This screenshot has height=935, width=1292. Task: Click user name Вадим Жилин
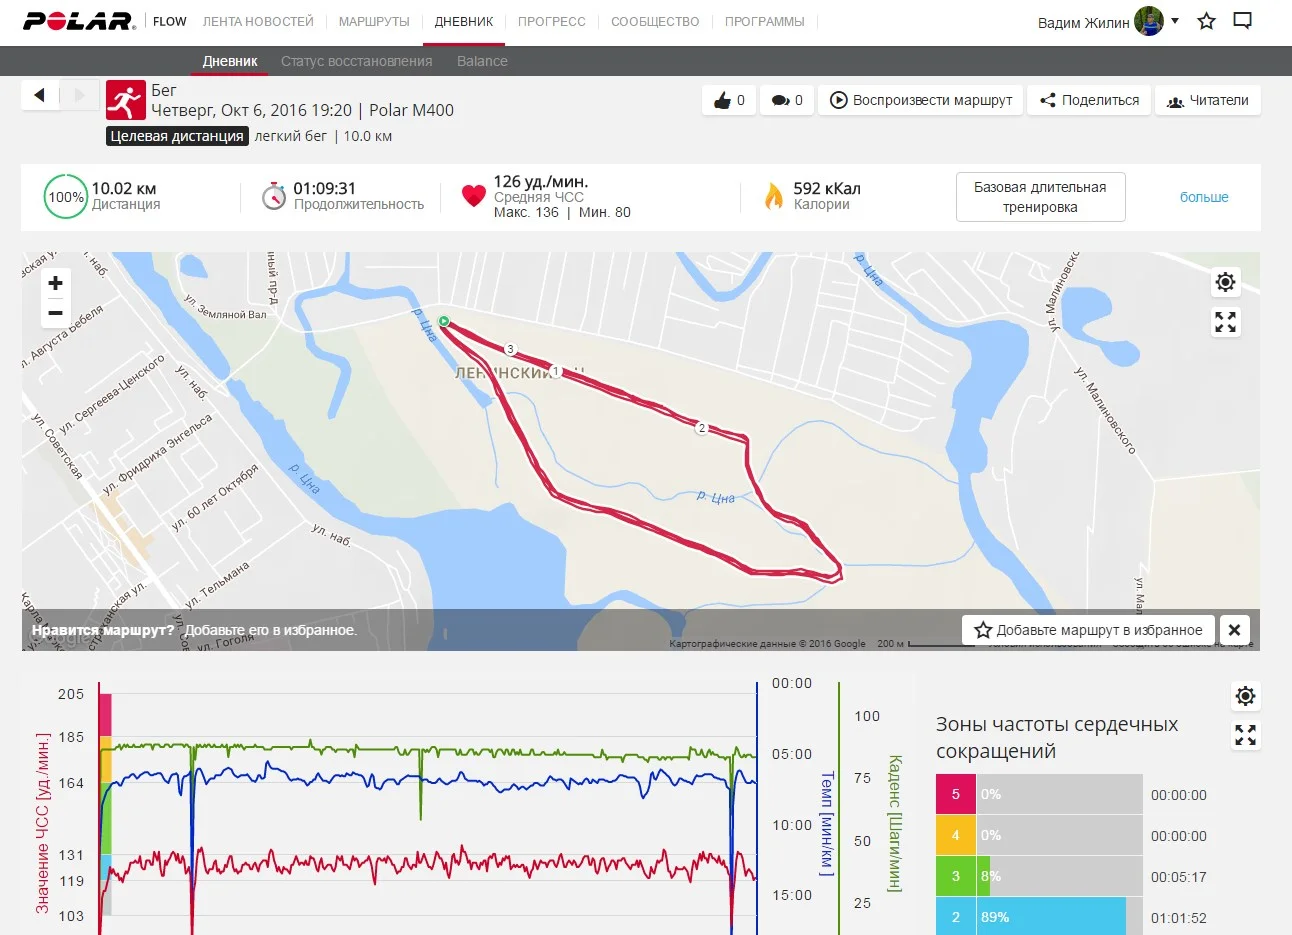1083,22
